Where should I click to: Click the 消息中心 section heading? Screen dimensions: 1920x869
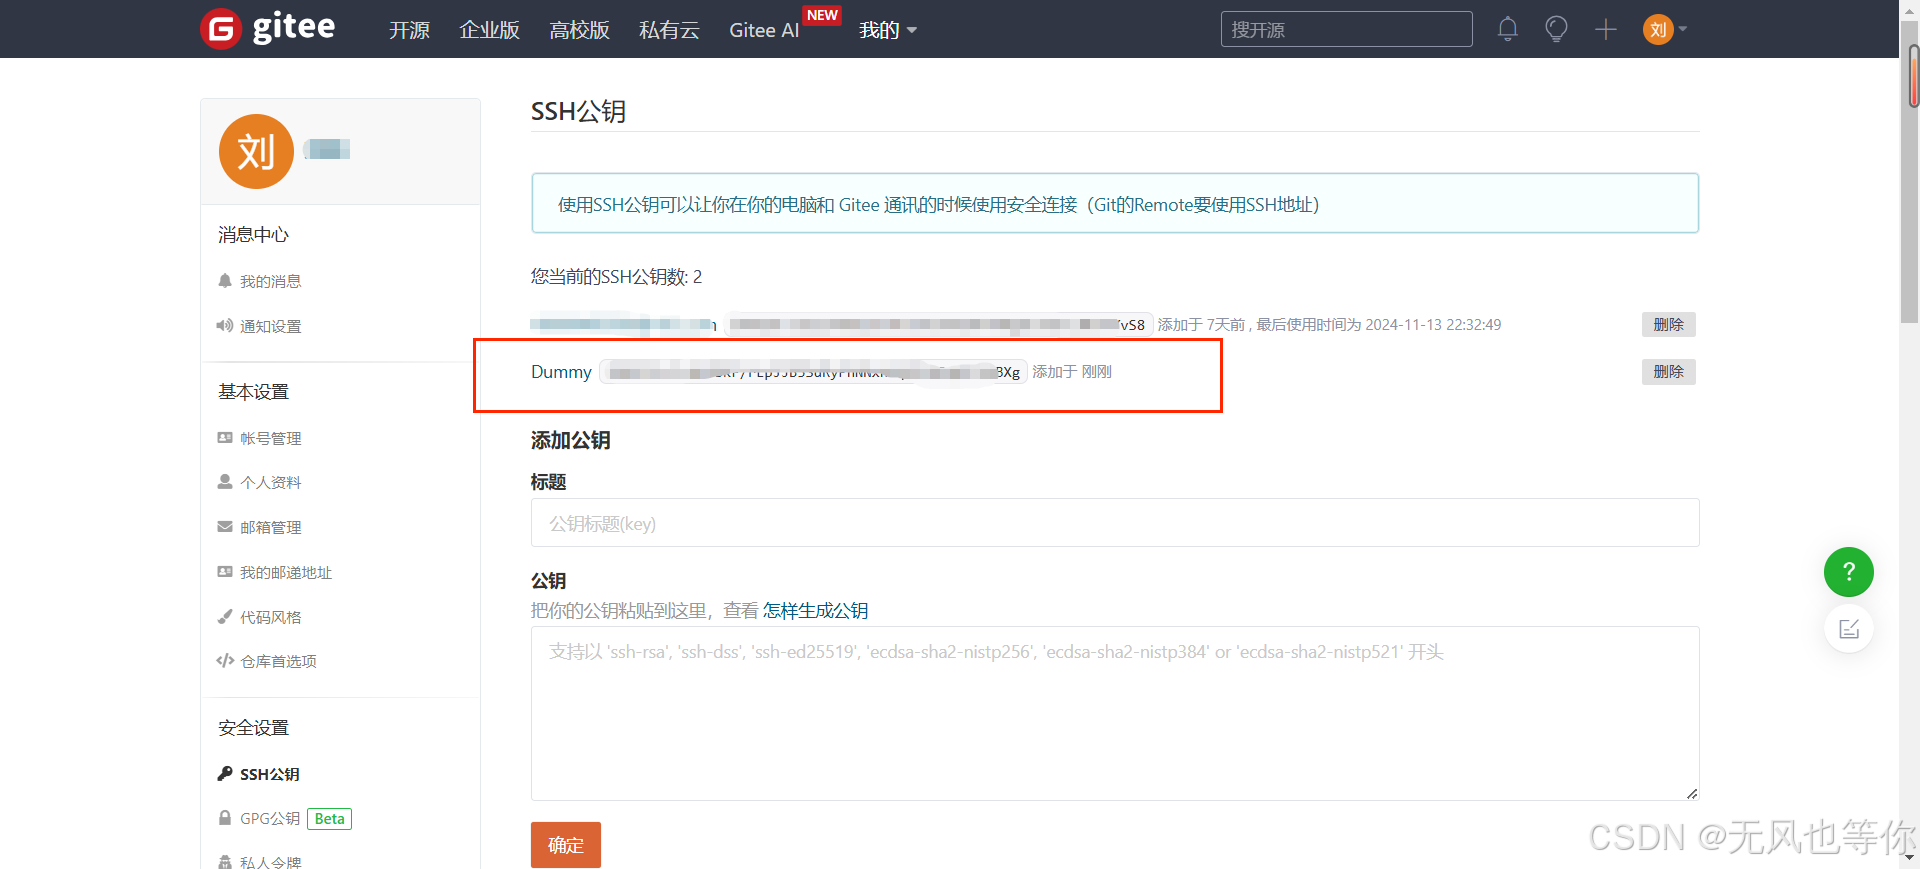[x=253, y=235]
